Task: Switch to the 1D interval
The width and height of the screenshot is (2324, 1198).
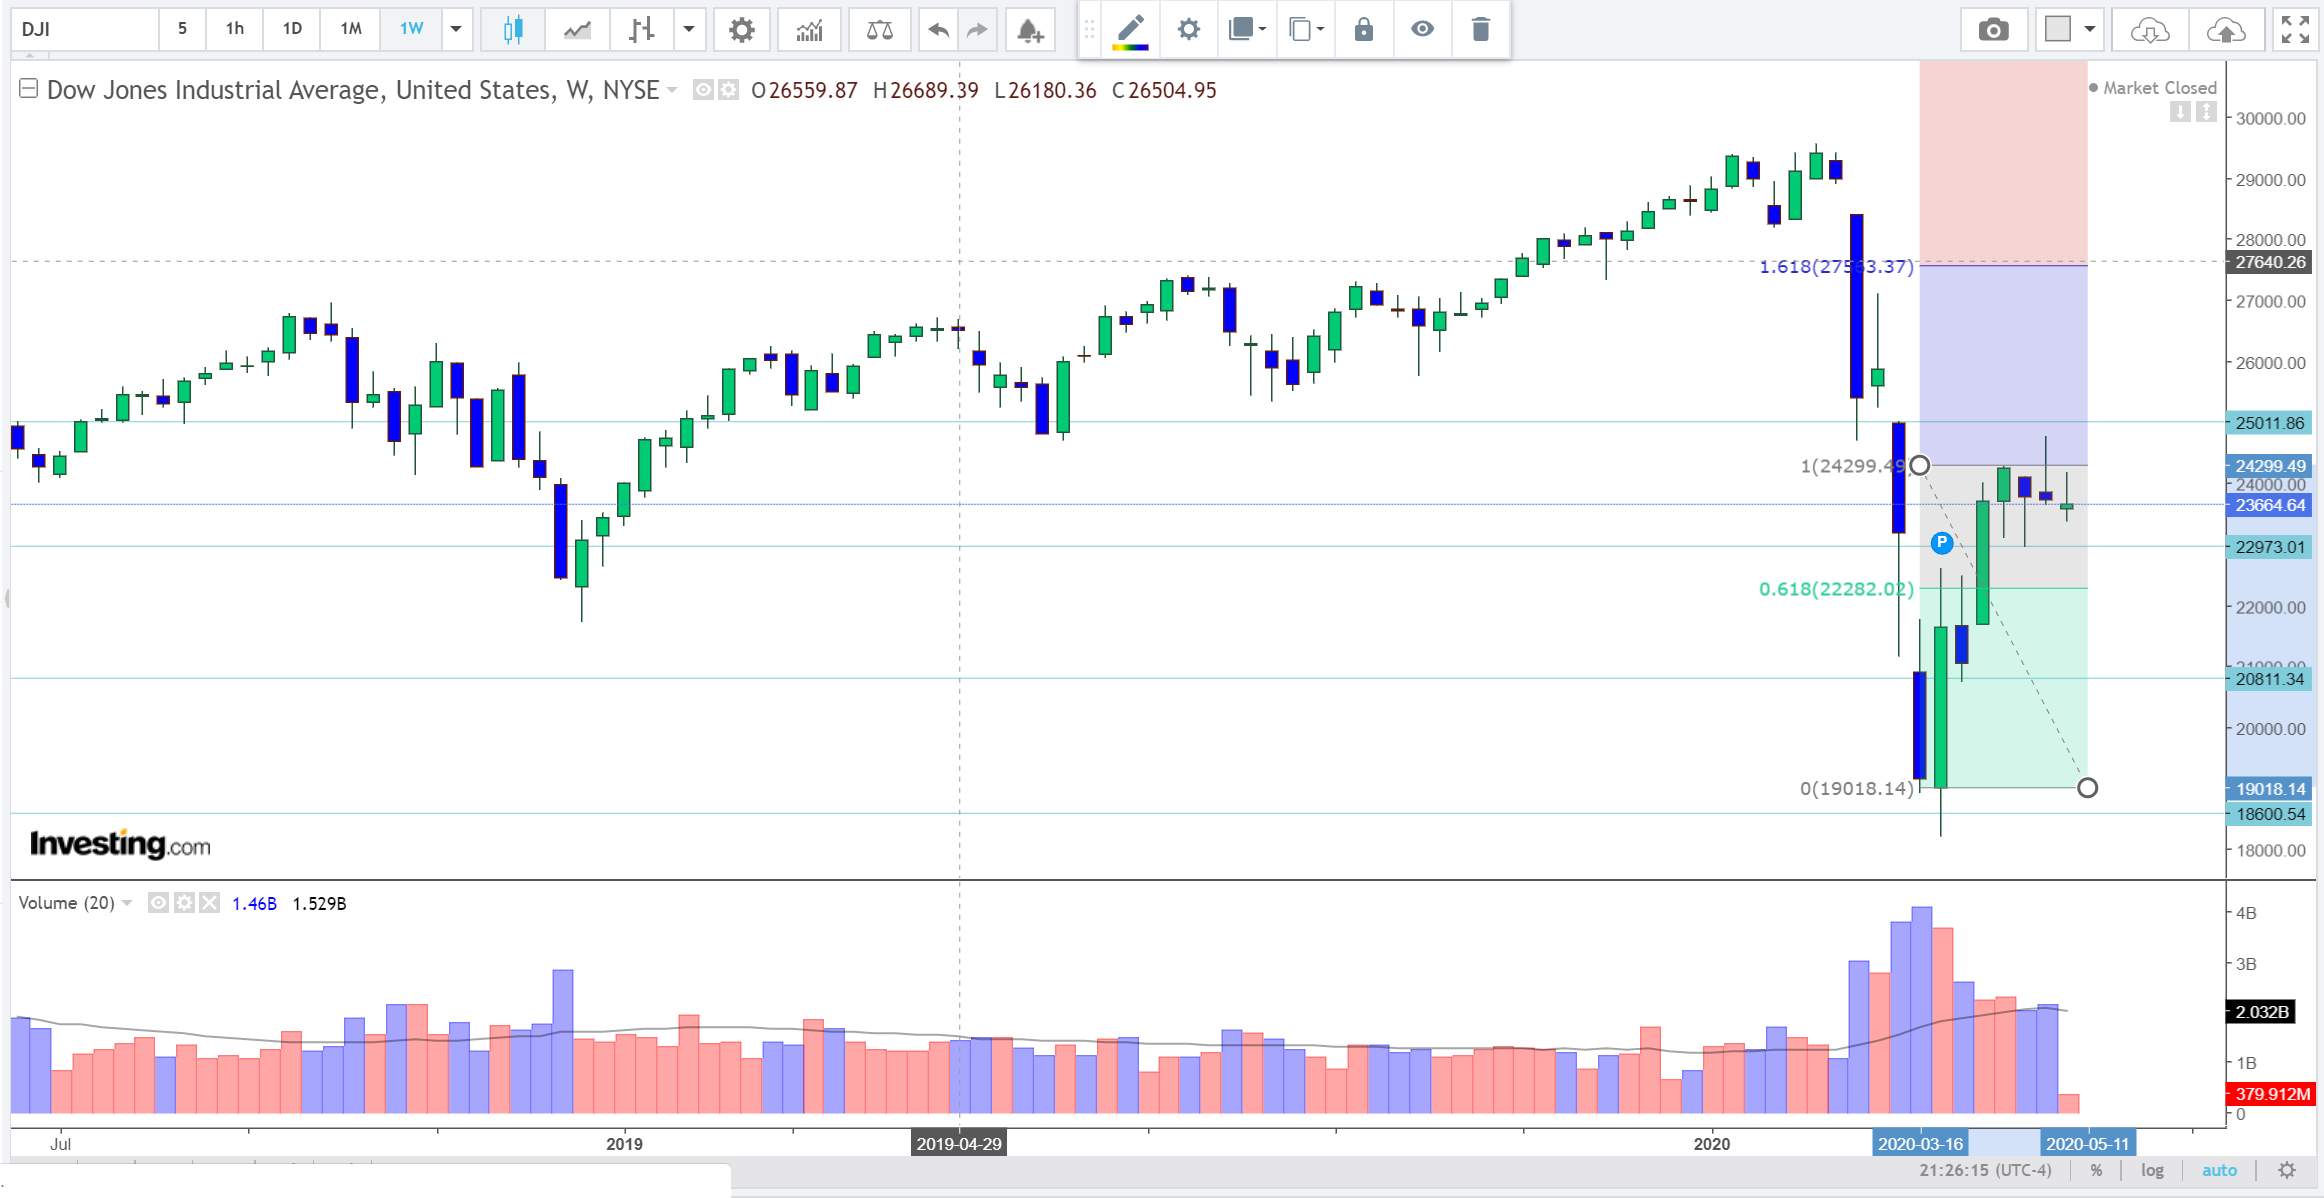Action: tap(292, 29)
